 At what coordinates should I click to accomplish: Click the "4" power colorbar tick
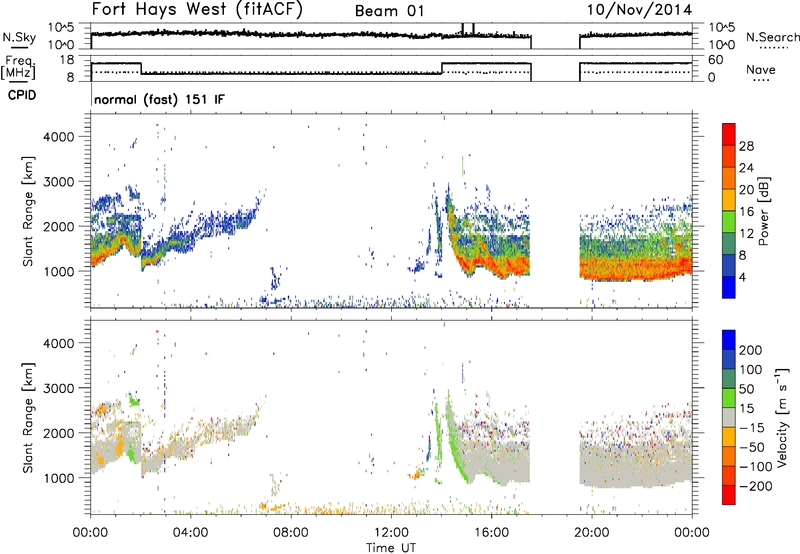coord(742,277)
